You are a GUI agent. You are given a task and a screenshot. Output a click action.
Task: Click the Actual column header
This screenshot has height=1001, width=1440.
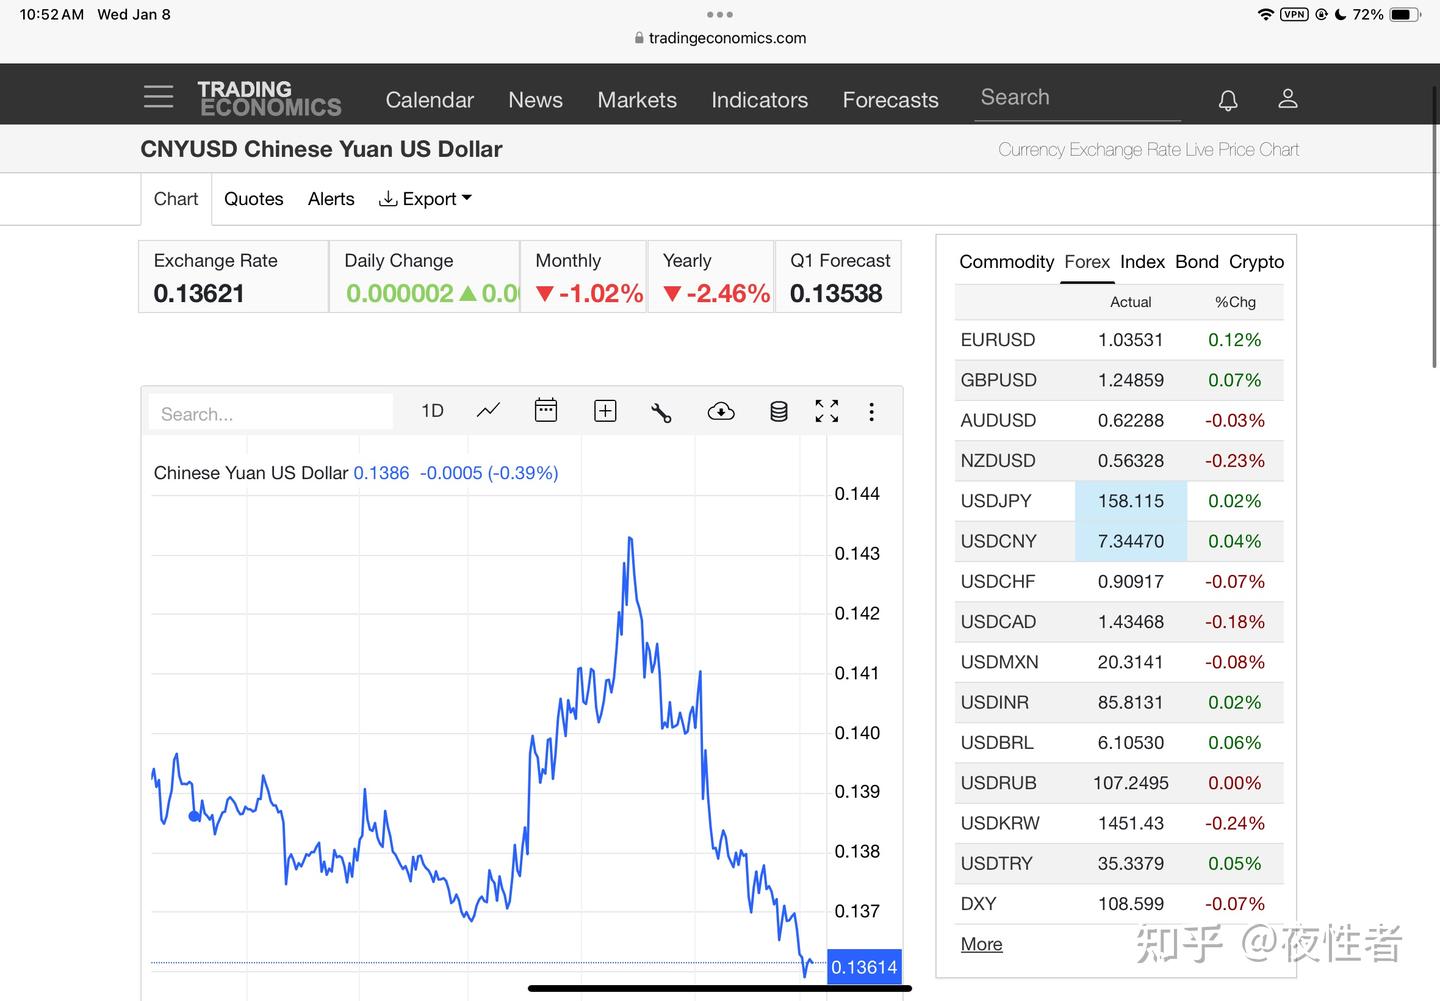(1131, 302)
